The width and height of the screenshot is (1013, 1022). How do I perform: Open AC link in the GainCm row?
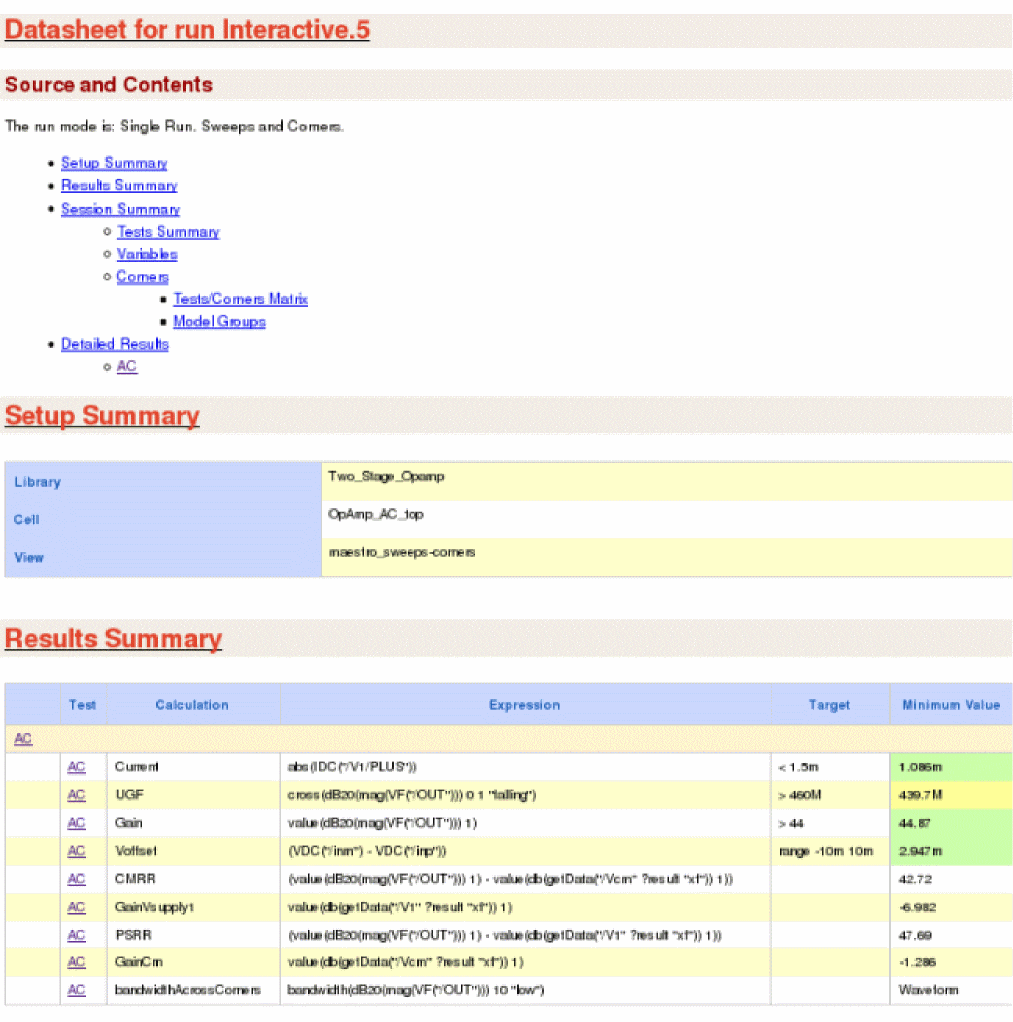(x=76, y=962)
